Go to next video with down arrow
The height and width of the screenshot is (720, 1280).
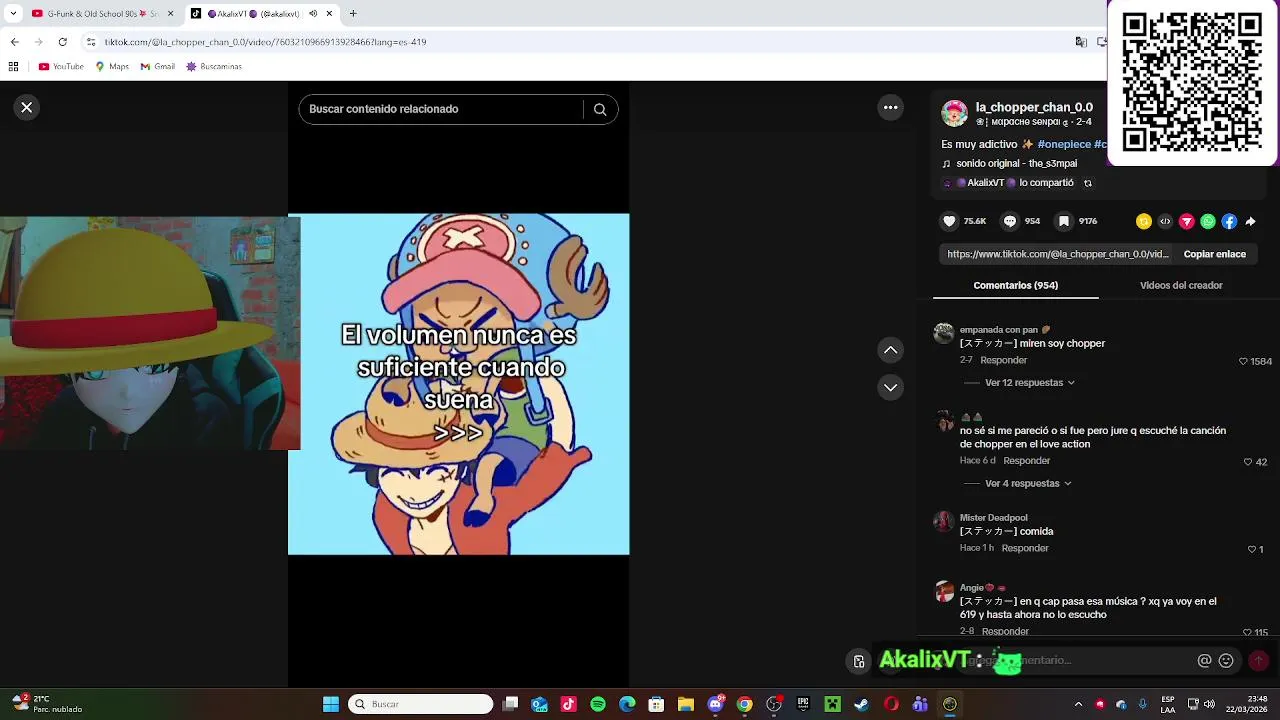click(x=890, y=387)
